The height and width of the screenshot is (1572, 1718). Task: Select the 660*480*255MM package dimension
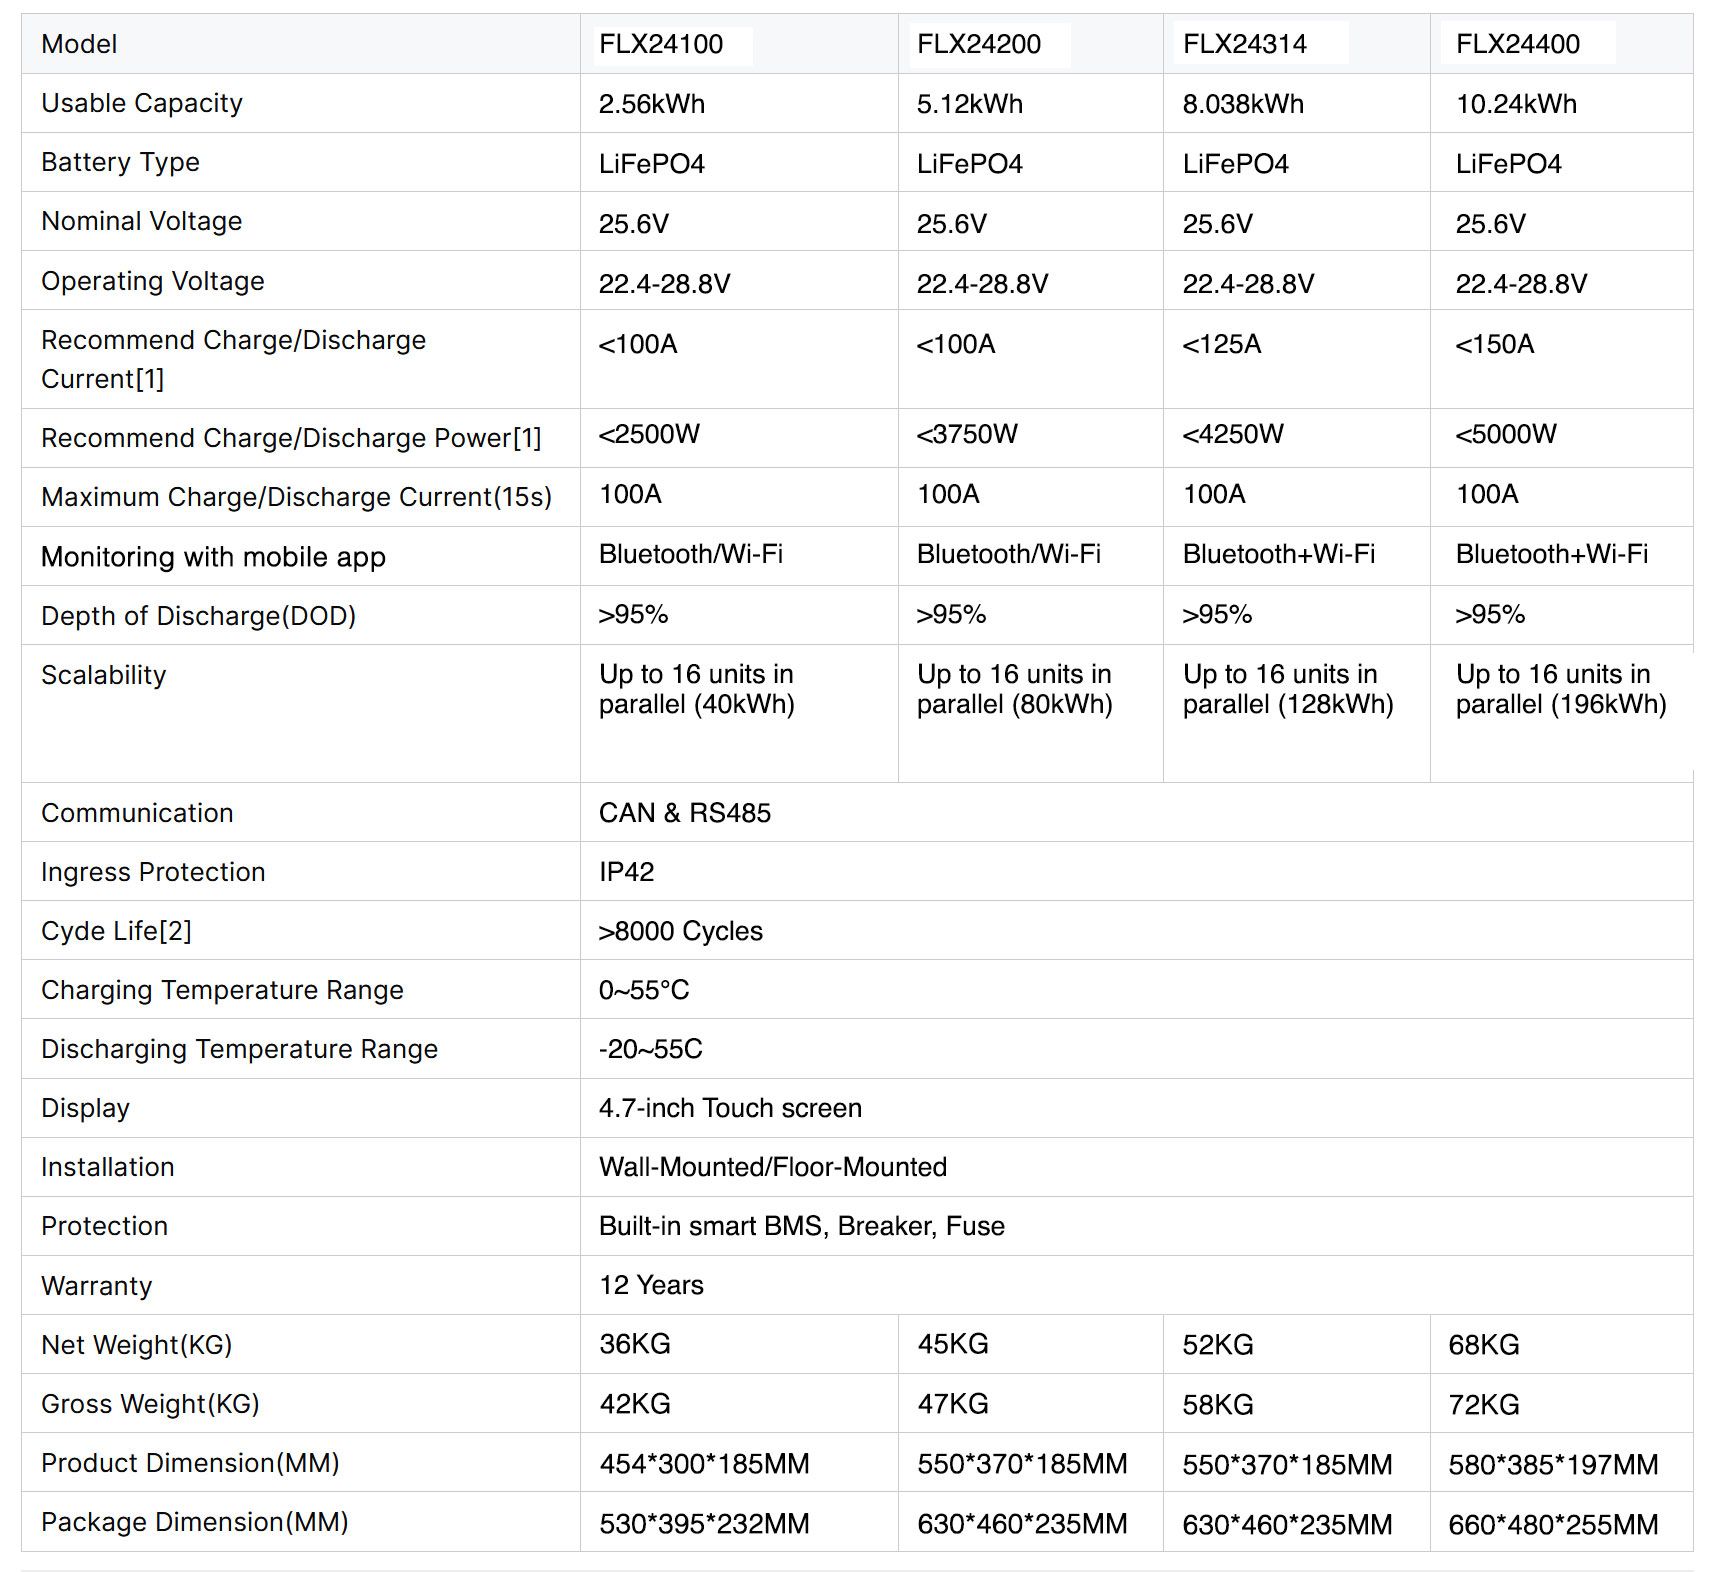pyautogui.click(x=1553, y=1524)
